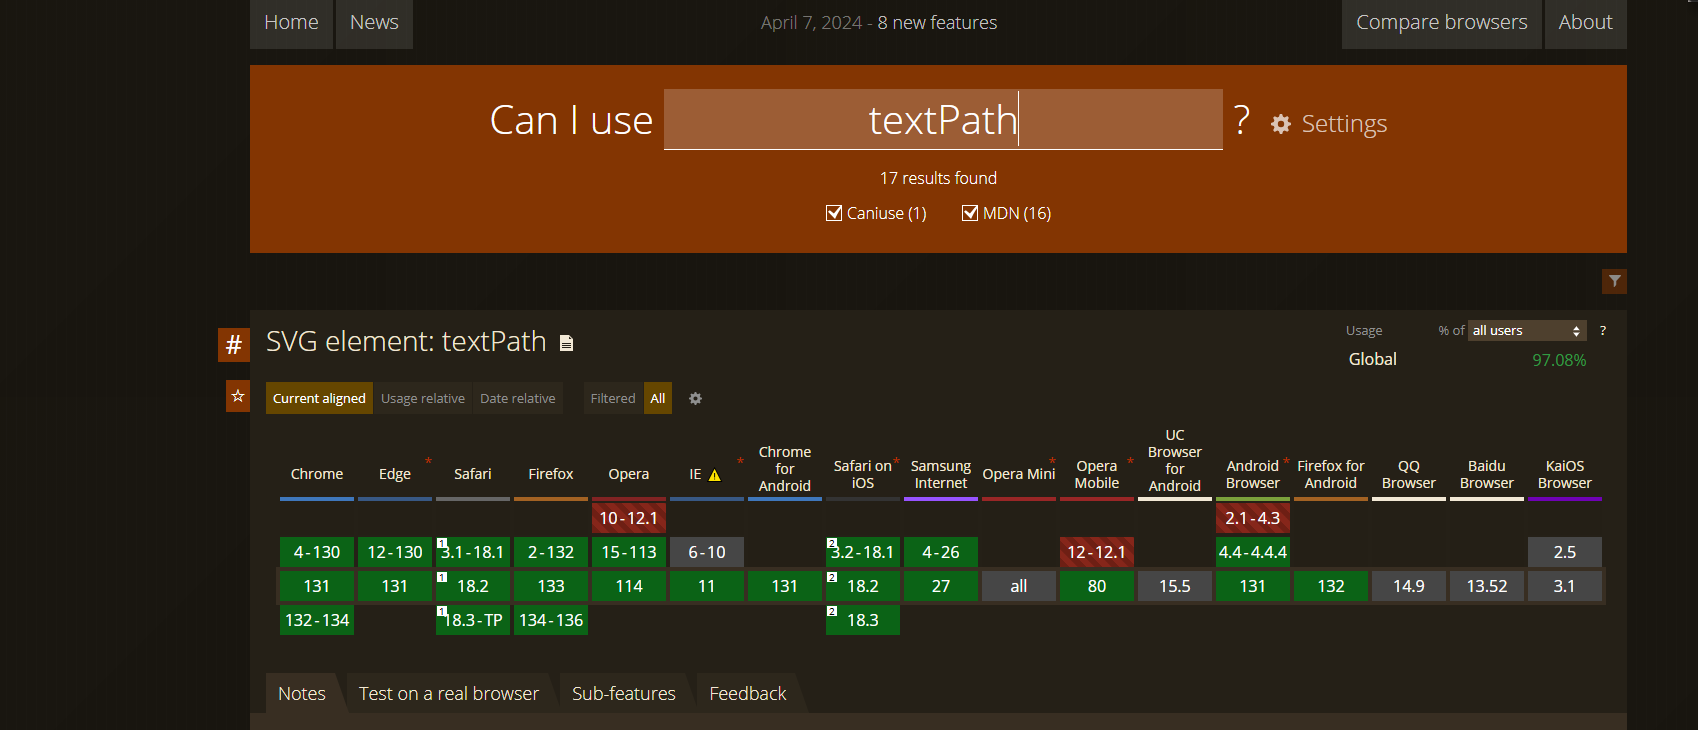
Task: Click the usage help question mark
Action: click(x=1602, y=330)
